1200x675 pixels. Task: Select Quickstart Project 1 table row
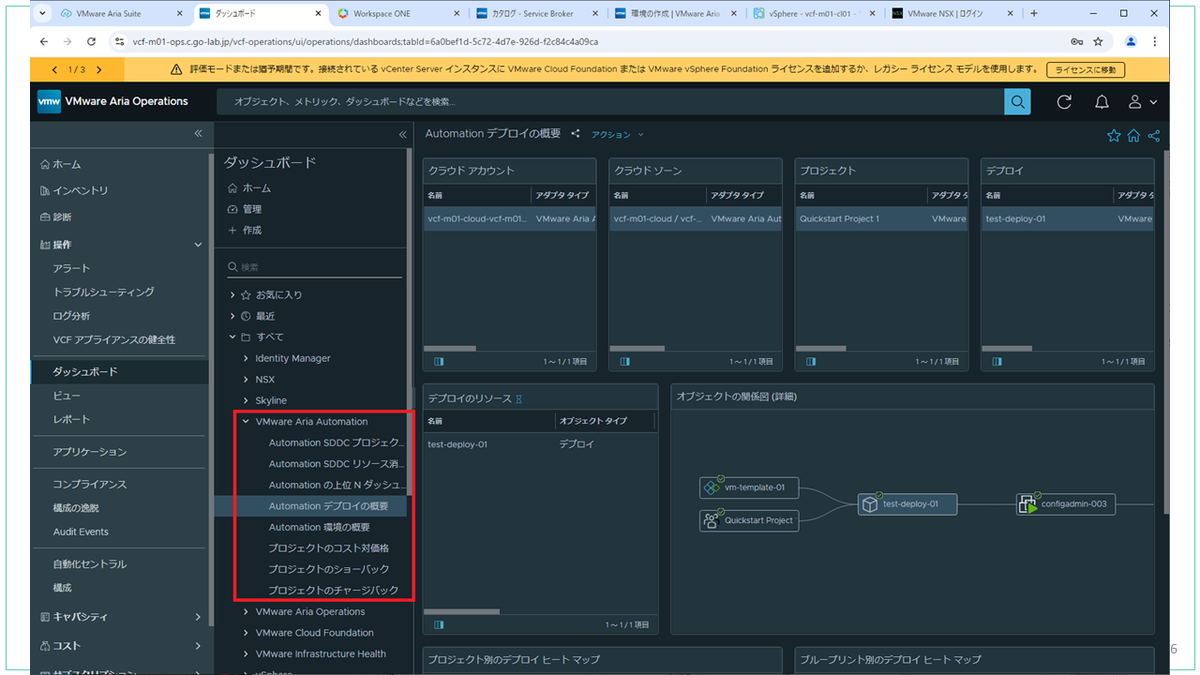click(x=881, y=218)
